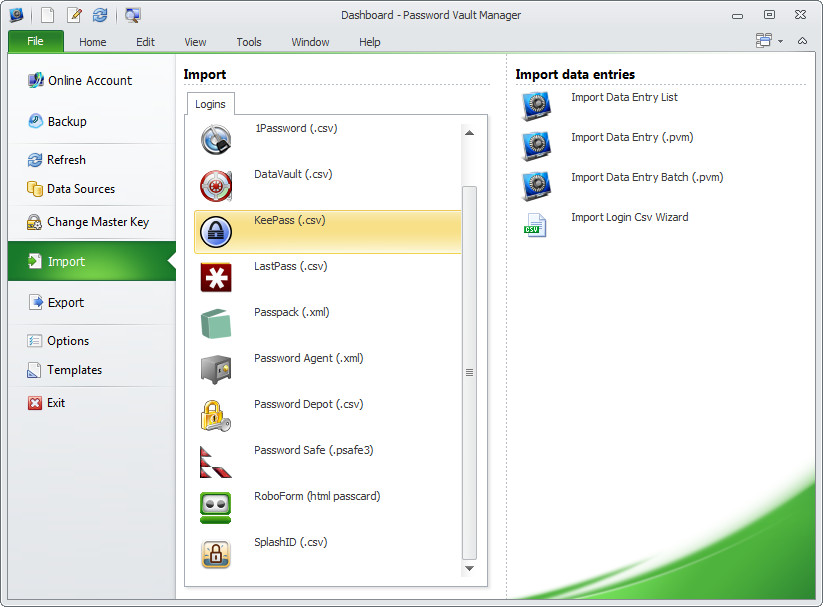Click the new blank document icon in quick access toolbar
Screen dimensions: 823x607
[x=48, y=15]
